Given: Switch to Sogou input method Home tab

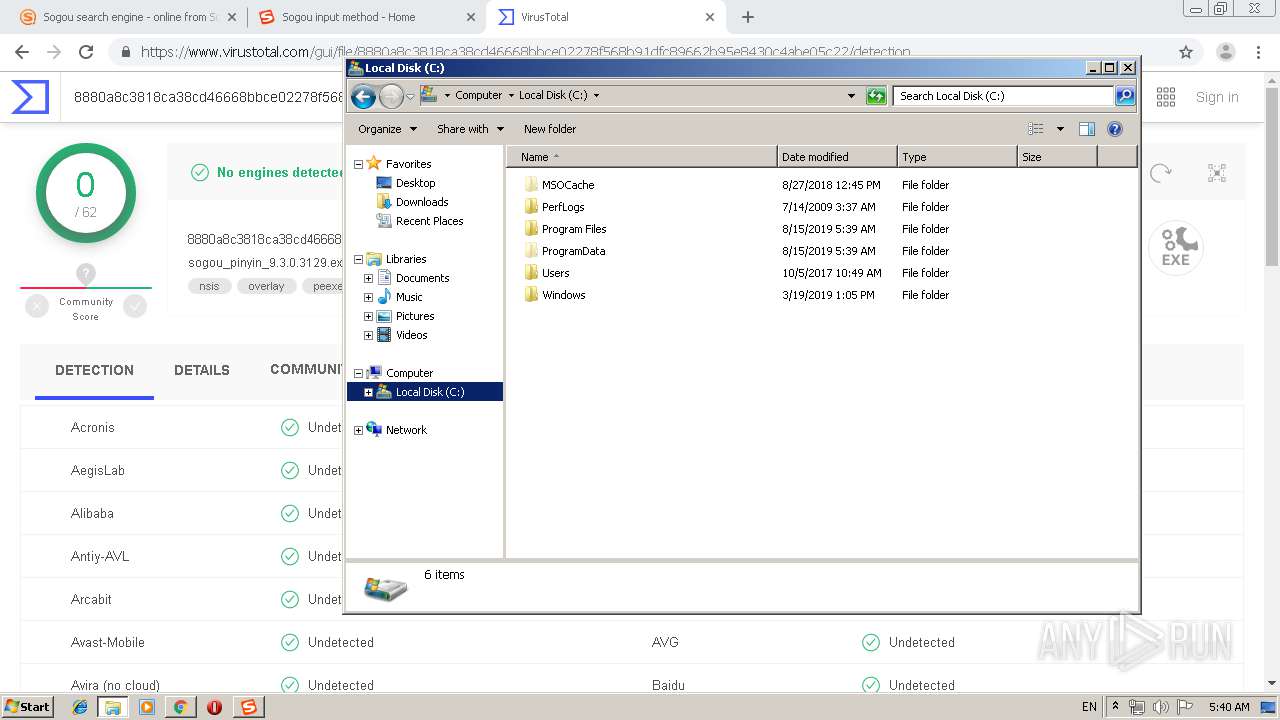Looking at the screenshot, I should point(366,17).
